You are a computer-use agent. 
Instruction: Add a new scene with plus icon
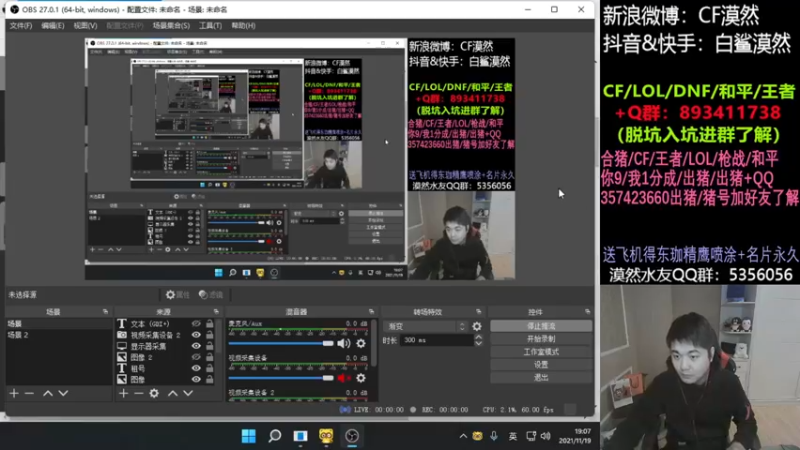point(14,393)
